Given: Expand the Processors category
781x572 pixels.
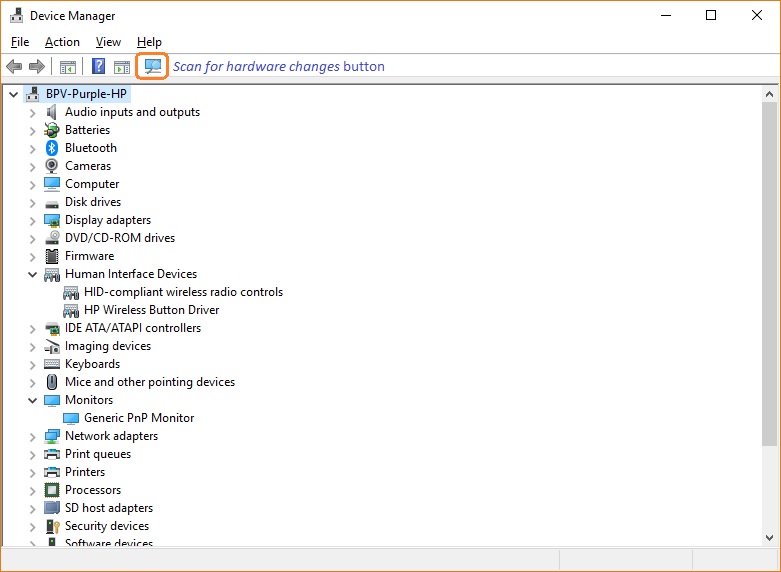Looking at the screenshot, I should click(x=32, y=491).
